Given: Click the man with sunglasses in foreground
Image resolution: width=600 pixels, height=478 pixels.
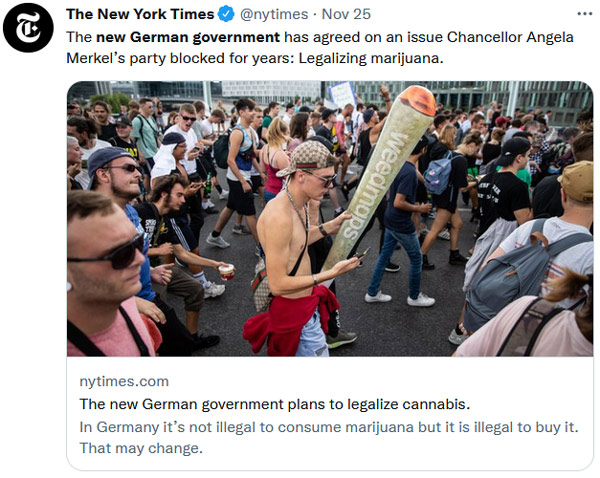Looking at the screenshot, I should pyautogui.click(x=111, y=274).
